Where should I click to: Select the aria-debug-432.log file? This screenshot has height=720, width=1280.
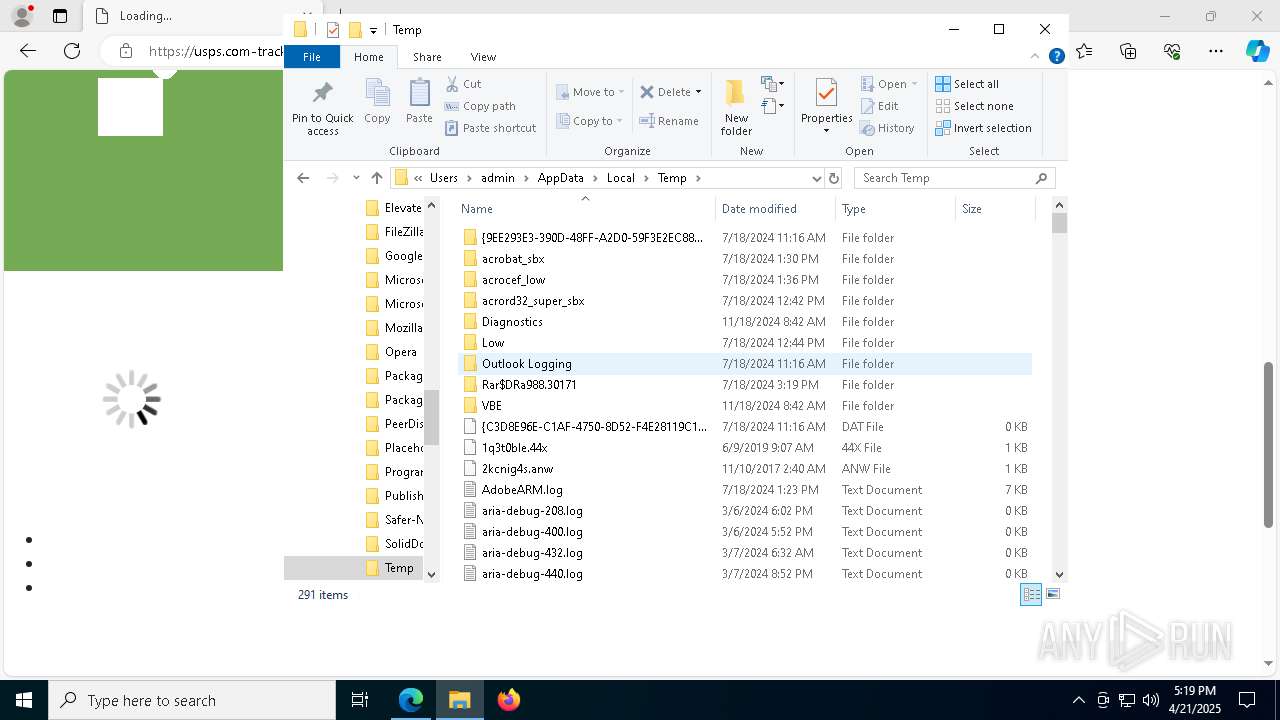(745, 553)
